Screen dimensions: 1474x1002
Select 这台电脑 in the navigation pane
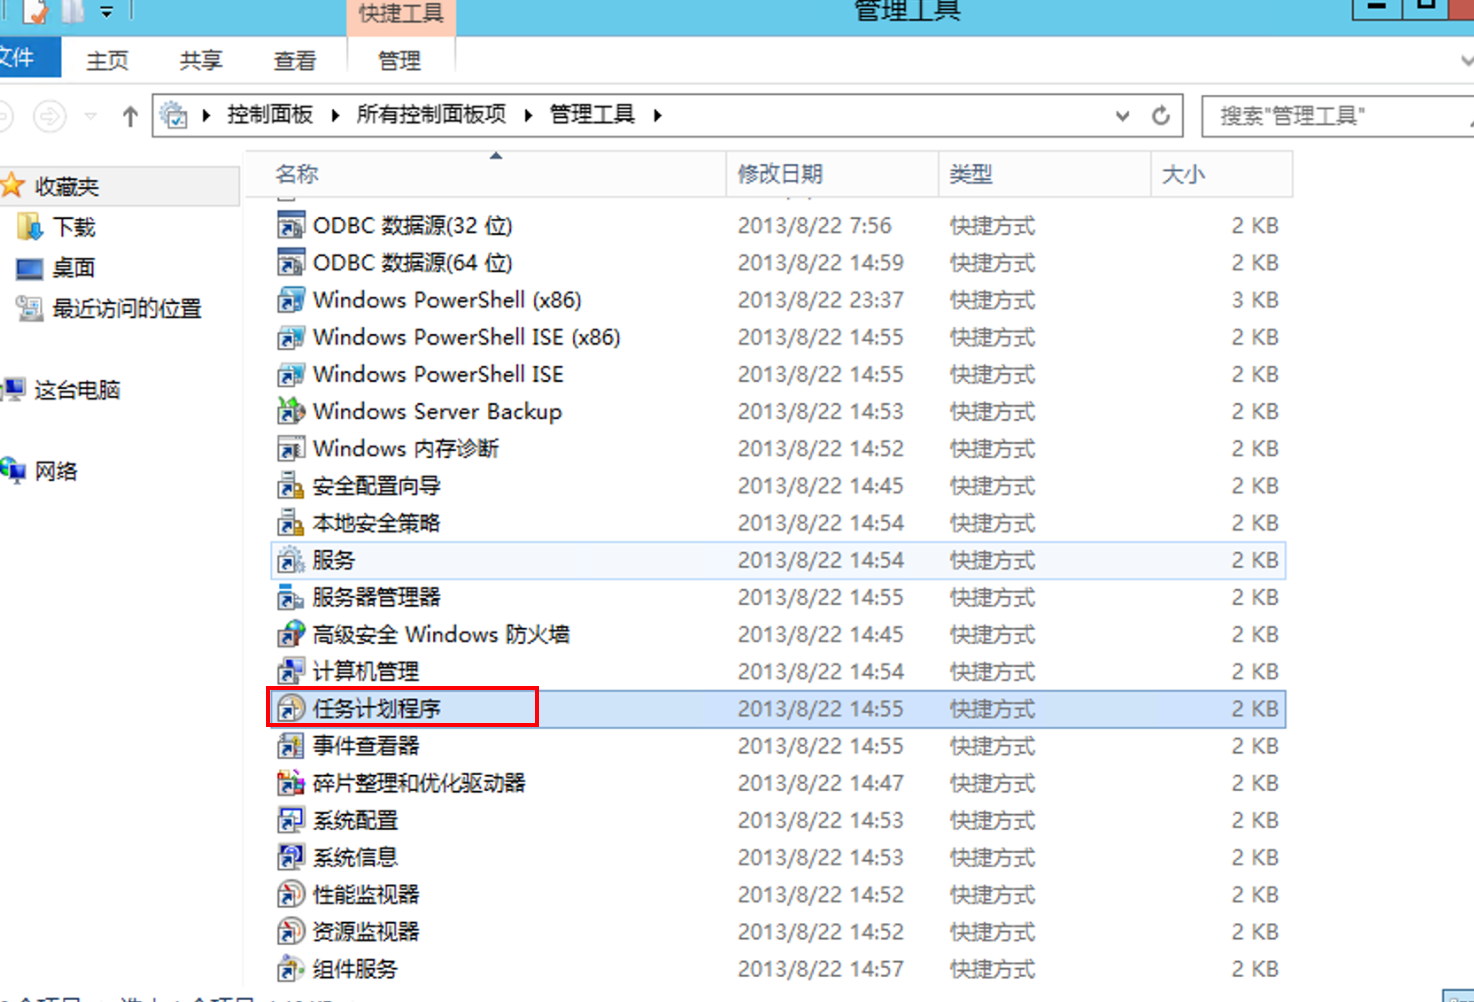(77, 390)
